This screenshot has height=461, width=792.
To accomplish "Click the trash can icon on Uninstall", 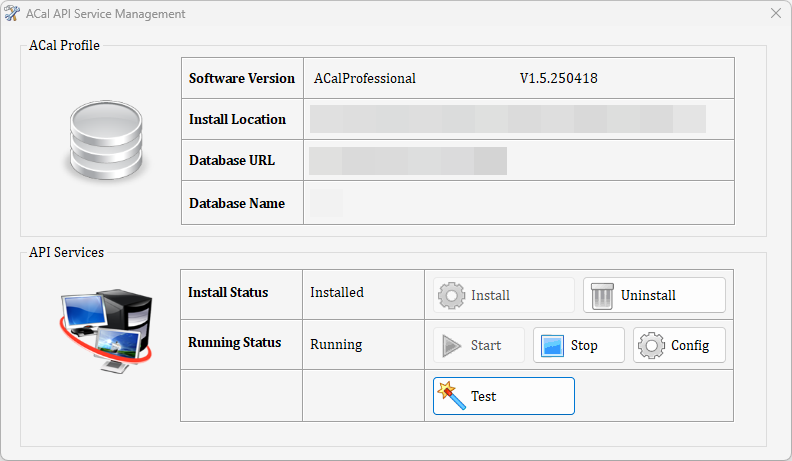I will pyautogui.click(x=602, y=295).
